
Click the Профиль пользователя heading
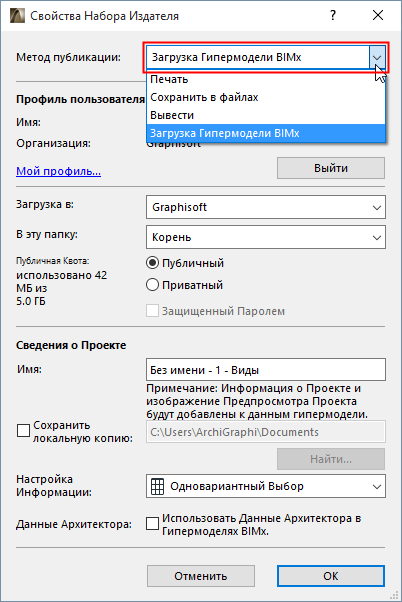click(80, 99)
